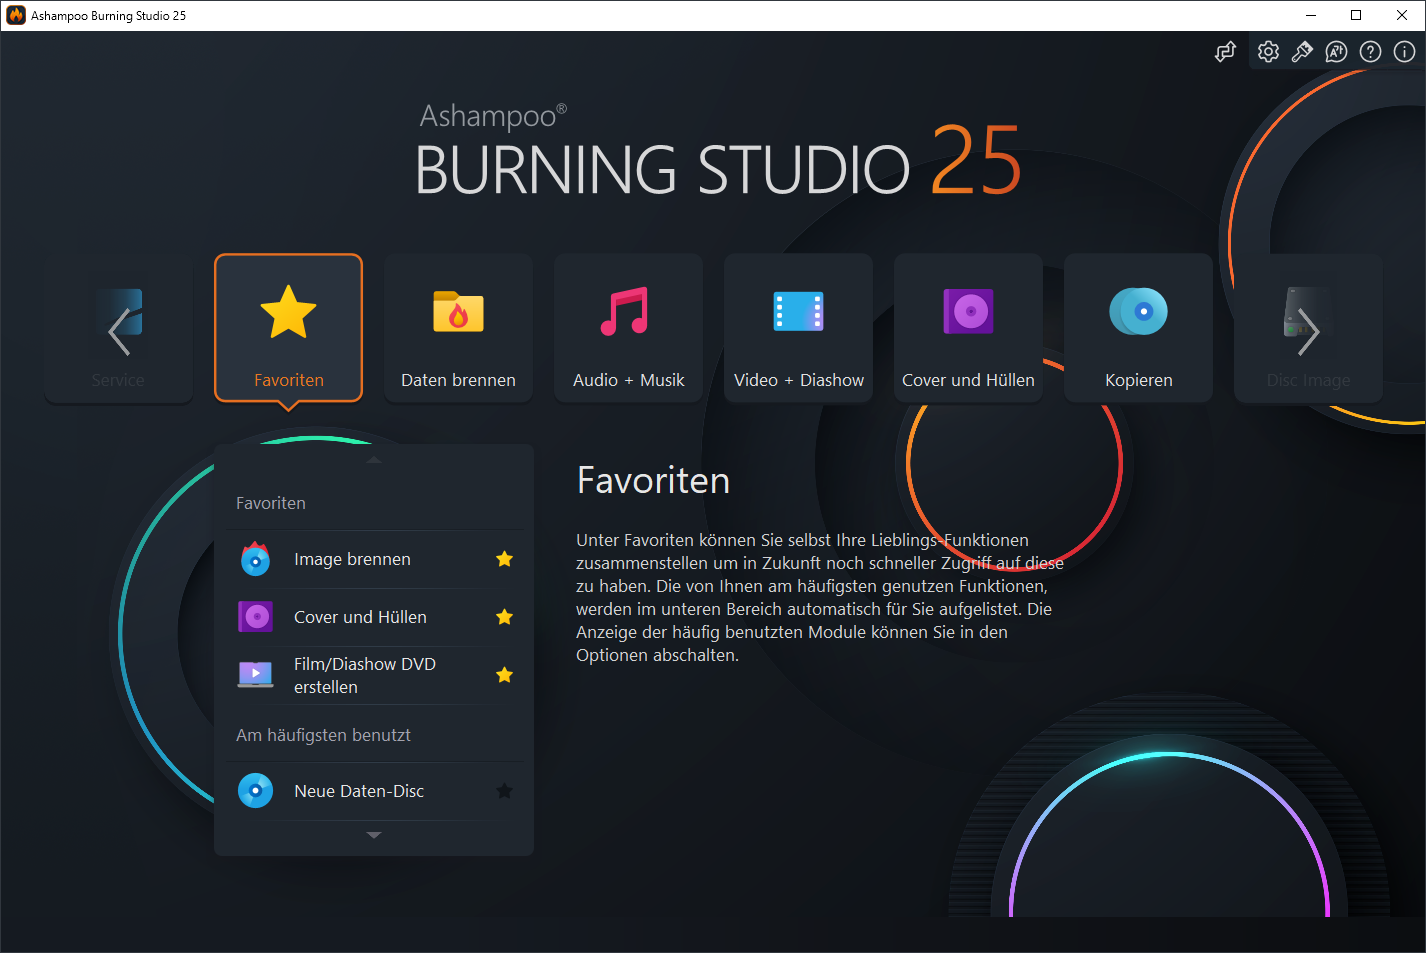Mark Neue Daten-Disc as favorite star
Screen dimensions: 1426x953
tap(504, 791)
